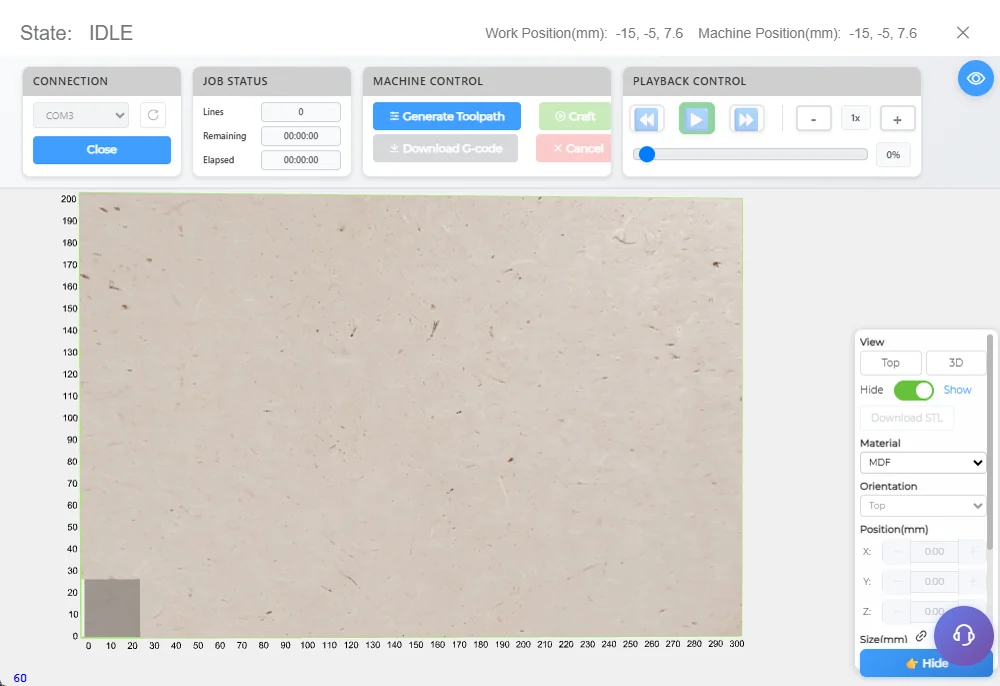Toggle the blue eye visibility button
1000x686 pixels.
976,78
